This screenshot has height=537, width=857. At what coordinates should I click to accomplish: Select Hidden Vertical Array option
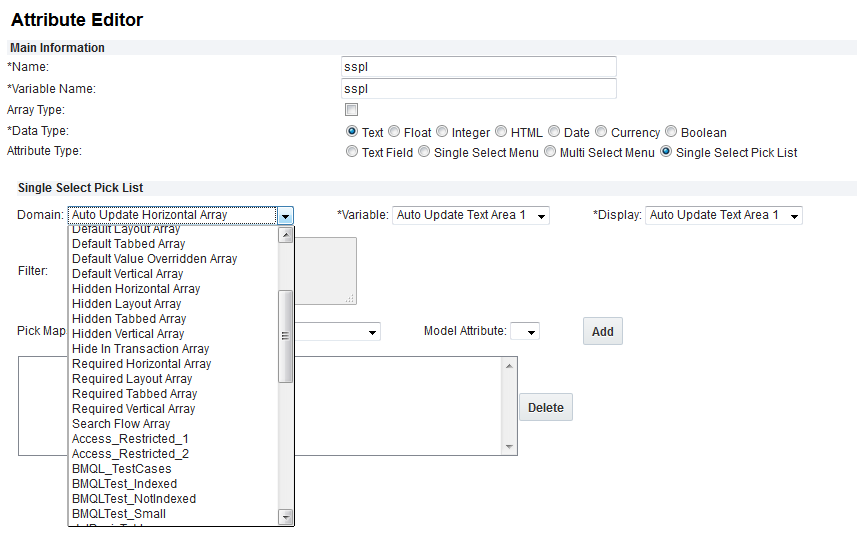tap(173, 334)
